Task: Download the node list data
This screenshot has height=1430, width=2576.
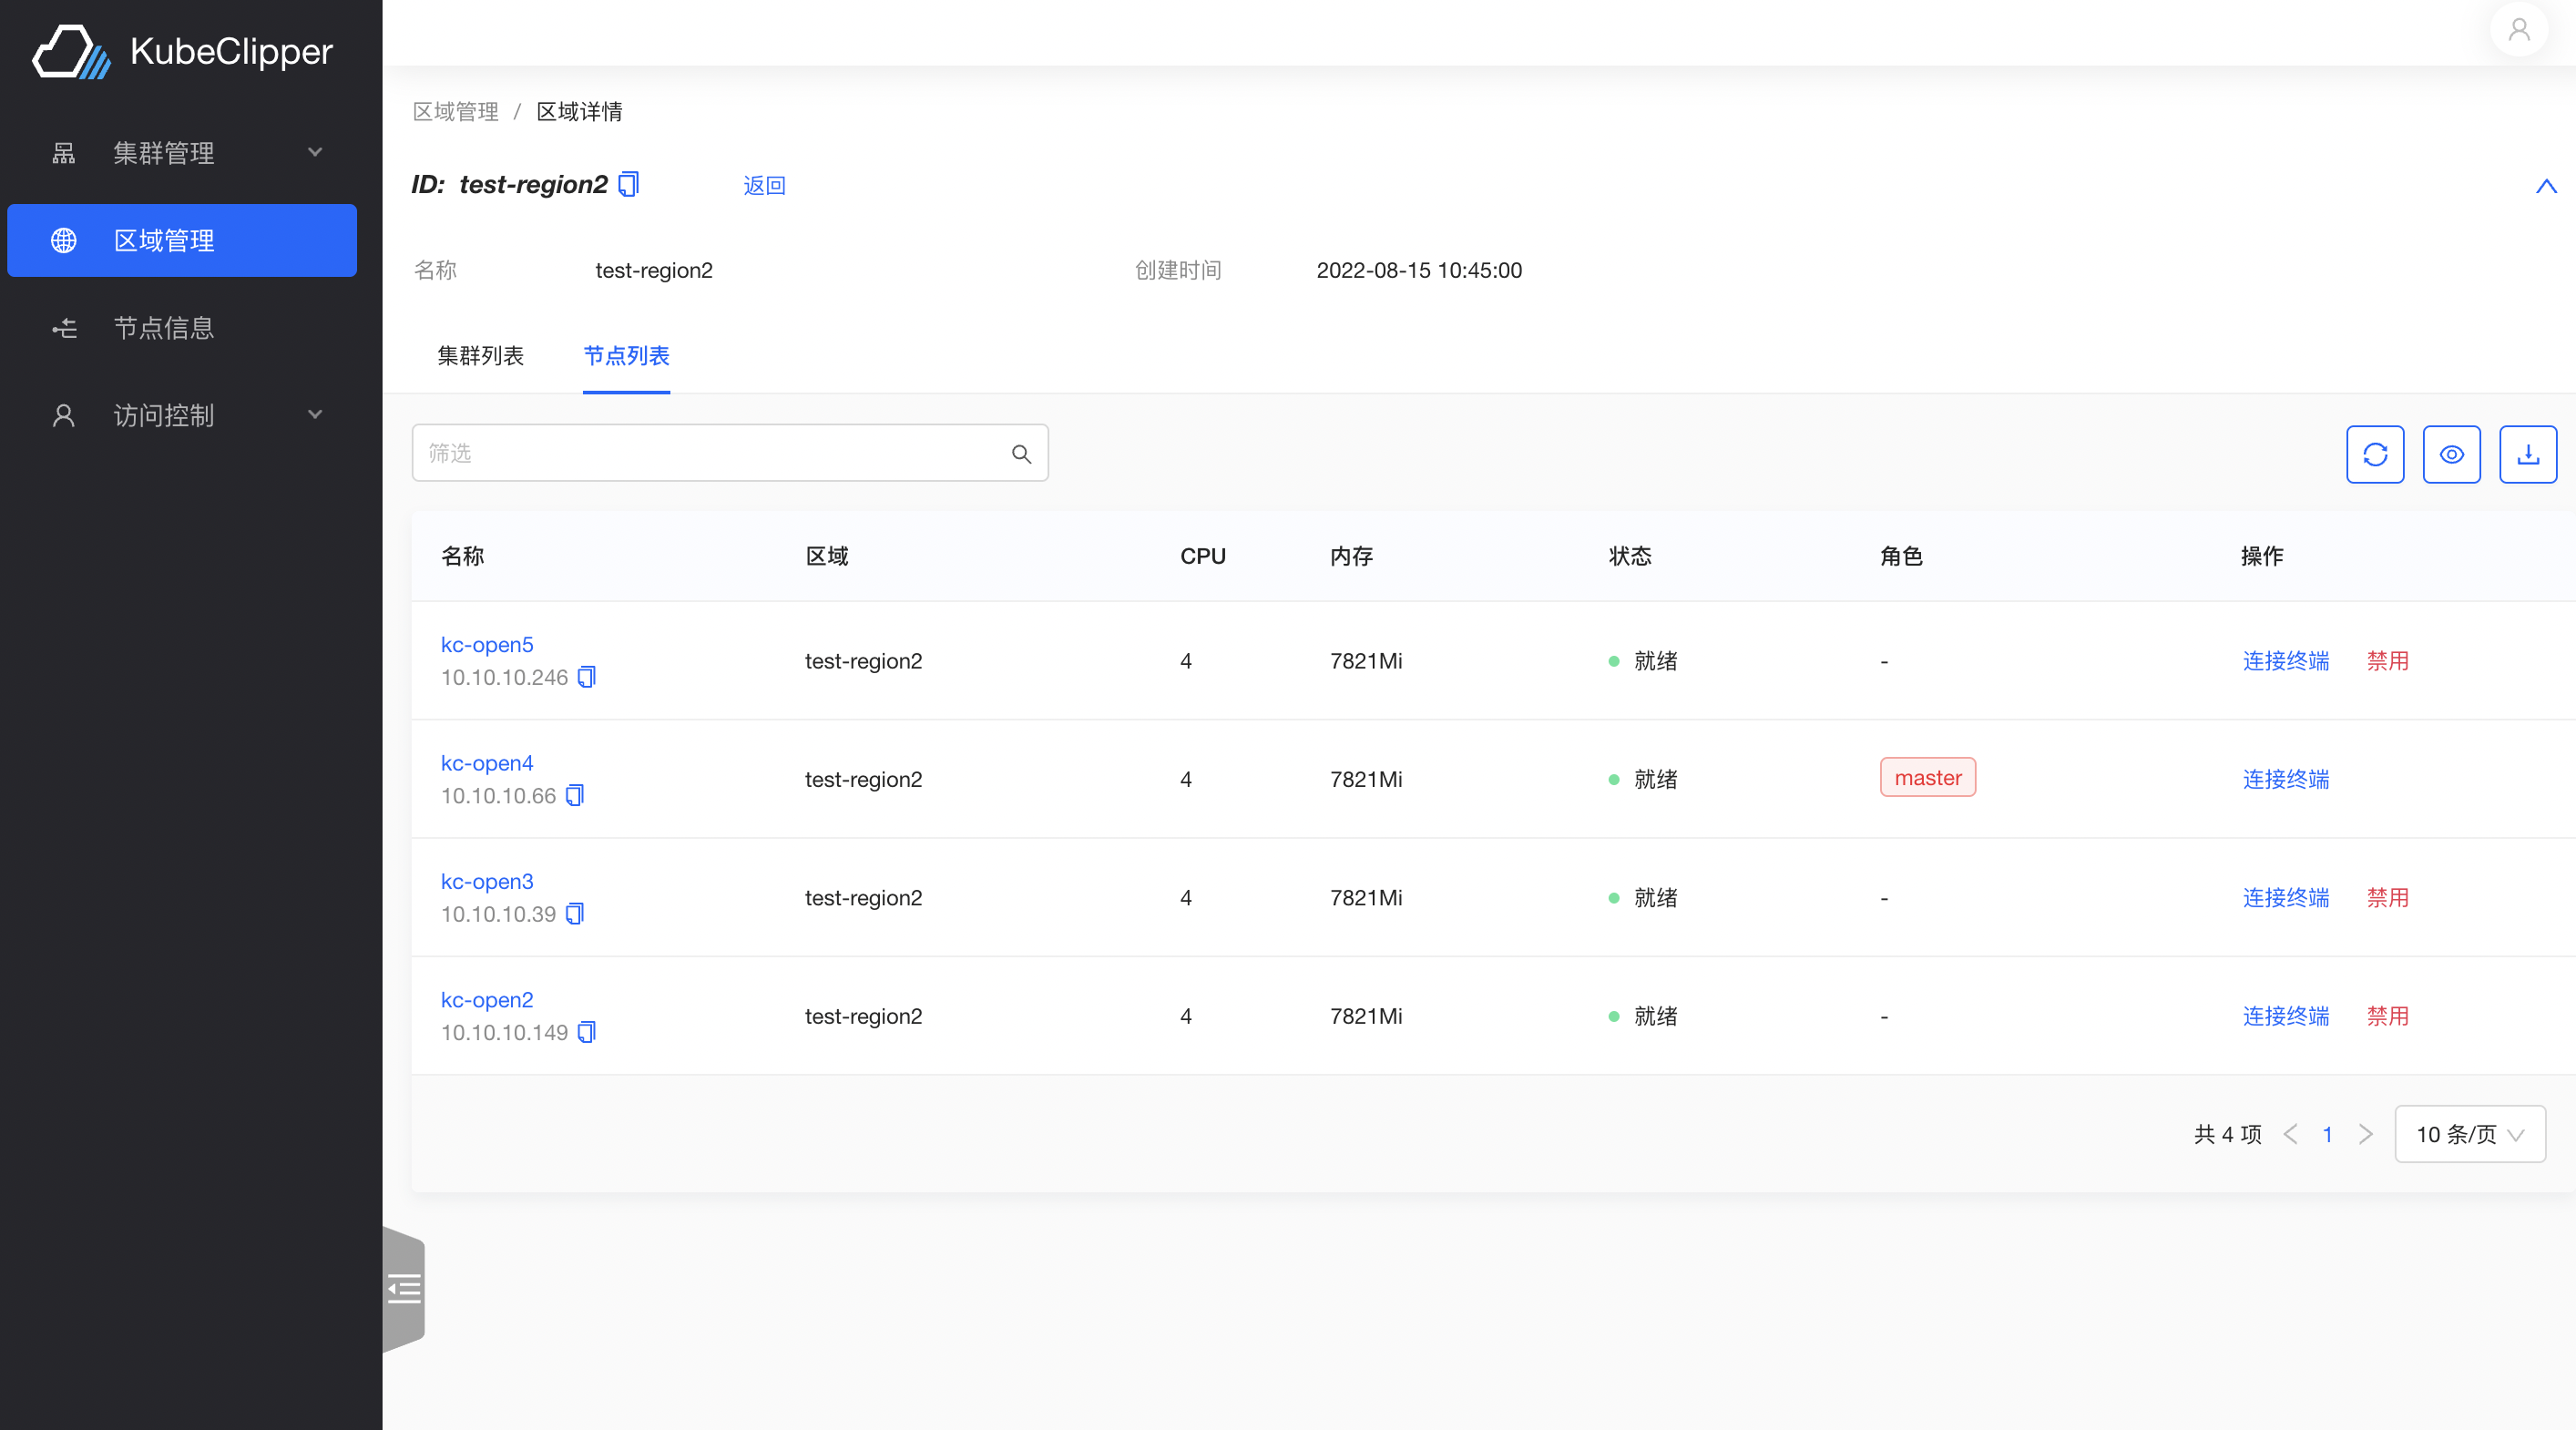Action: 2528,454
